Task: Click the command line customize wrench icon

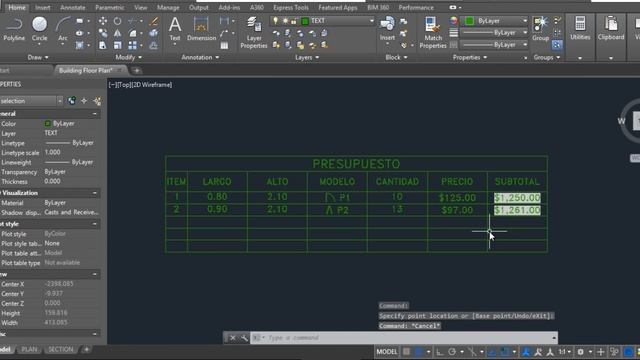Action: pyautogui.click(x=244, y=338)
